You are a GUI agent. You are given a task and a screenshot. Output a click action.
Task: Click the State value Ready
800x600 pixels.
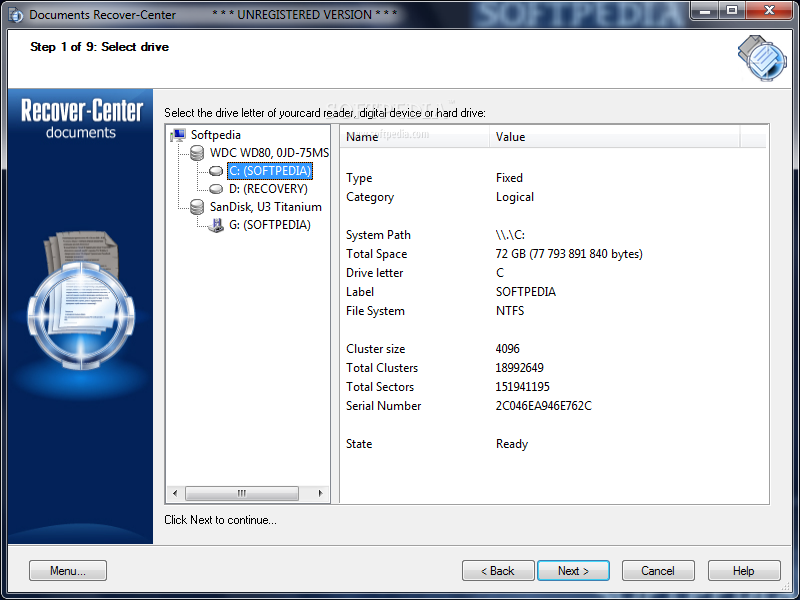512,444
